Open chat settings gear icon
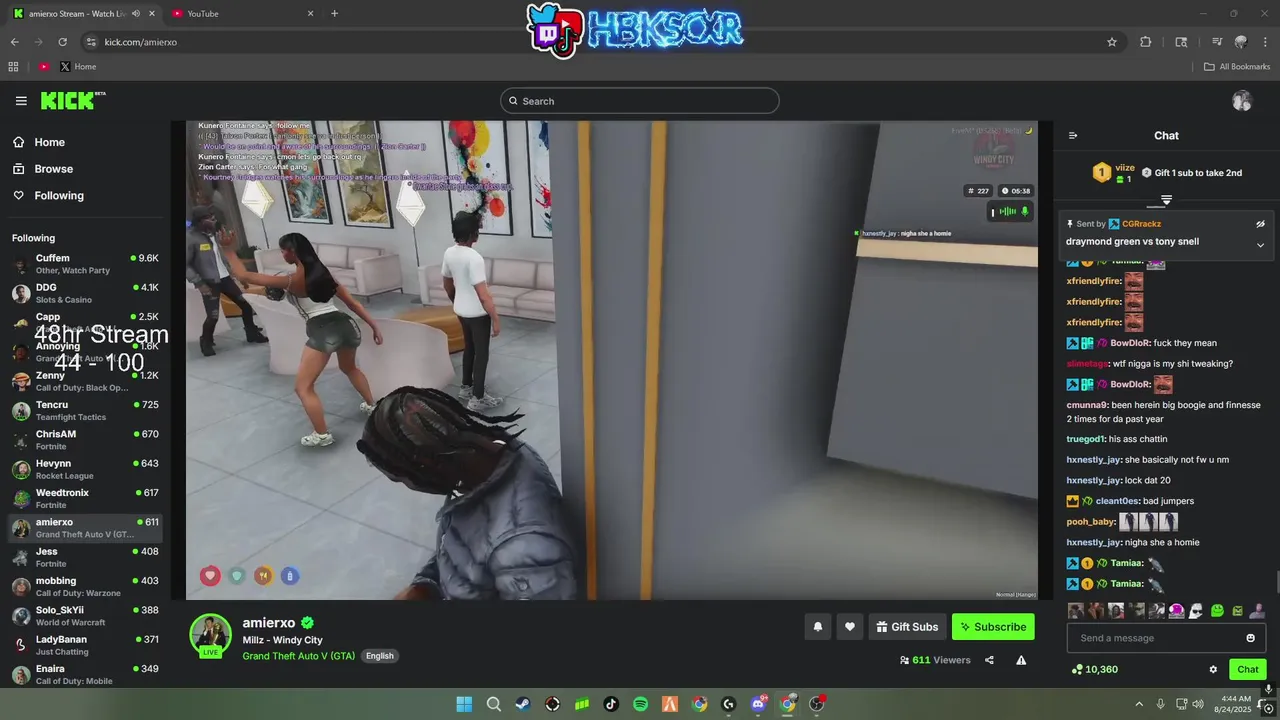 pos(1213,670)
